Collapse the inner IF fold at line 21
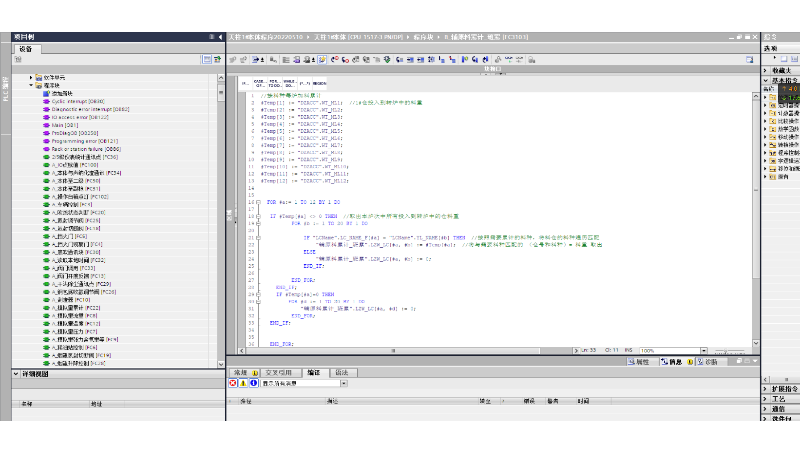Image resolution: width=800 pixels, height=453 pixels. pos(259,238)
